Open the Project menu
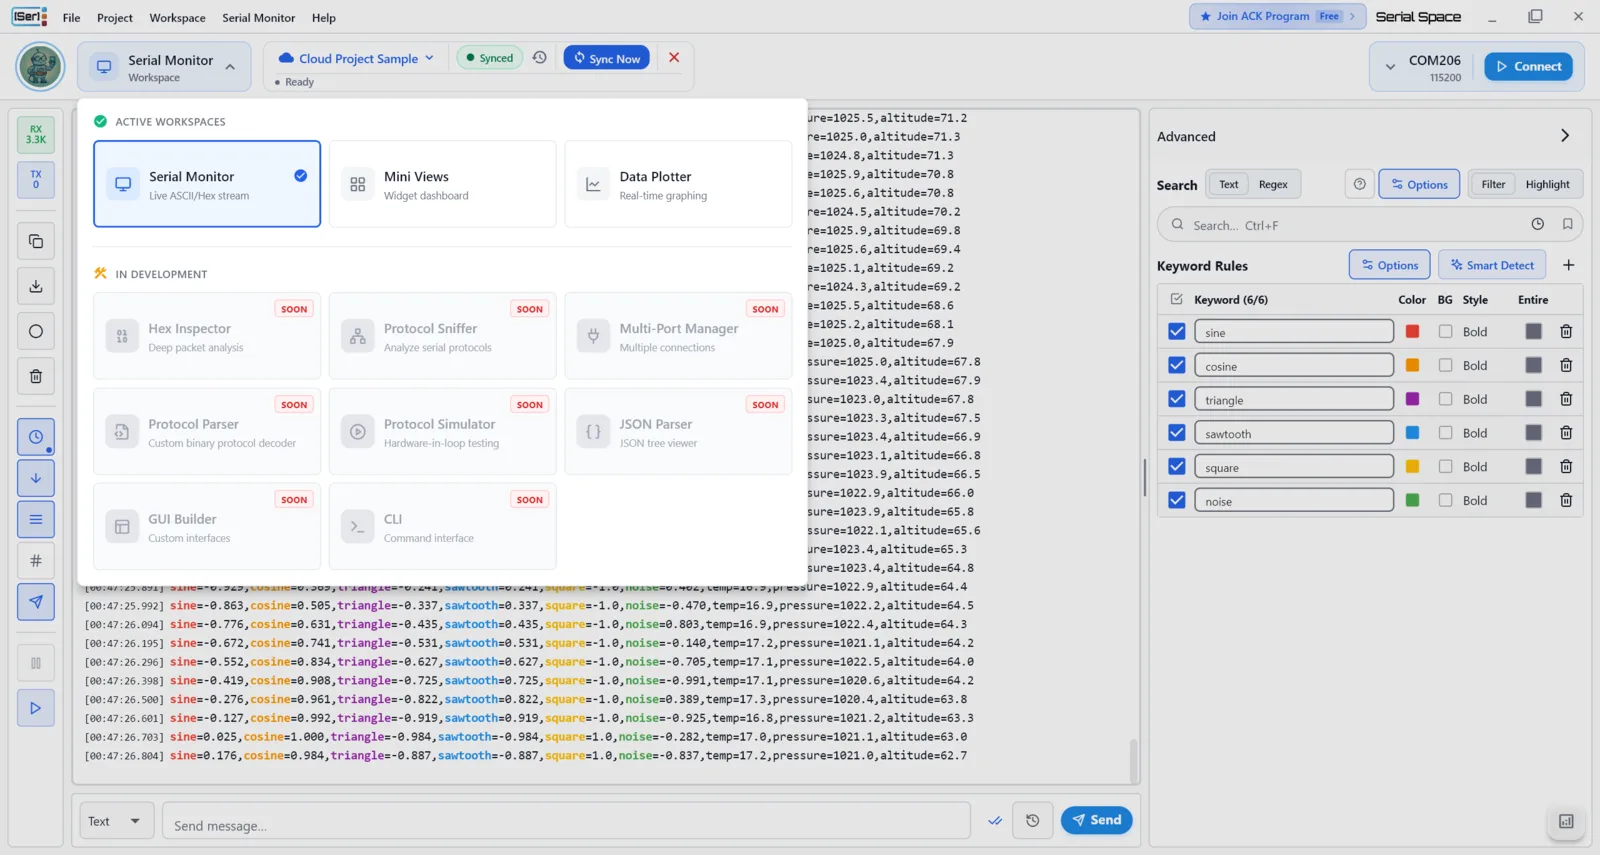 tap(115, 18)
